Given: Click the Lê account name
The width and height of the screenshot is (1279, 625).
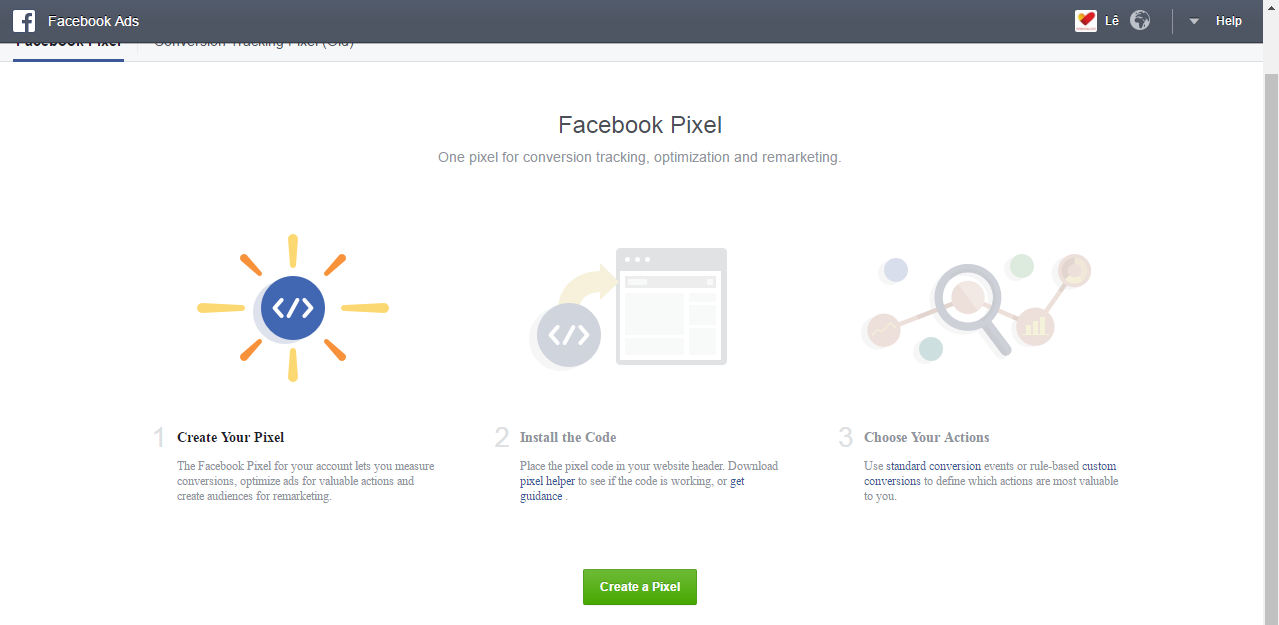Looking at the screenshot, I should click(1112, 21).
